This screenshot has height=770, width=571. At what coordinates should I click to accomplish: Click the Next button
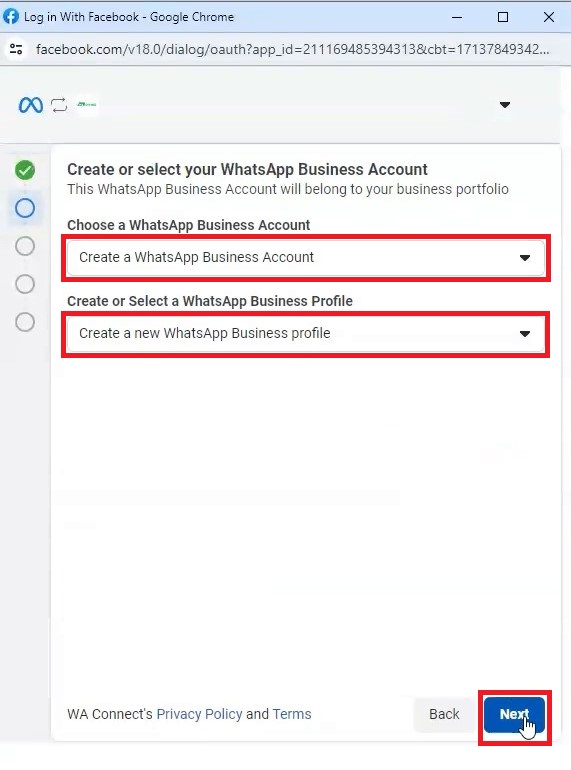(x=514, y=714)
